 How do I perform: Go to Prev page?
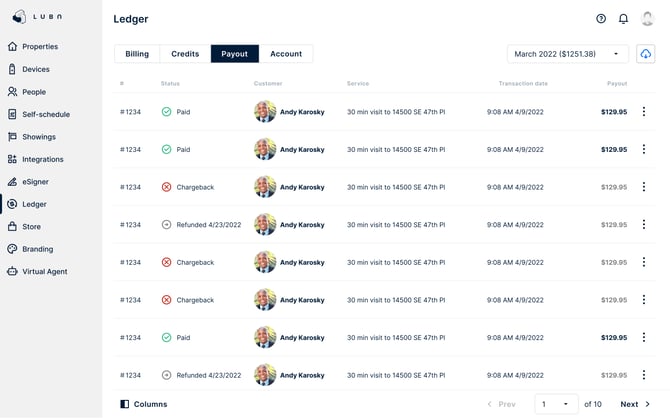(501, 404)
